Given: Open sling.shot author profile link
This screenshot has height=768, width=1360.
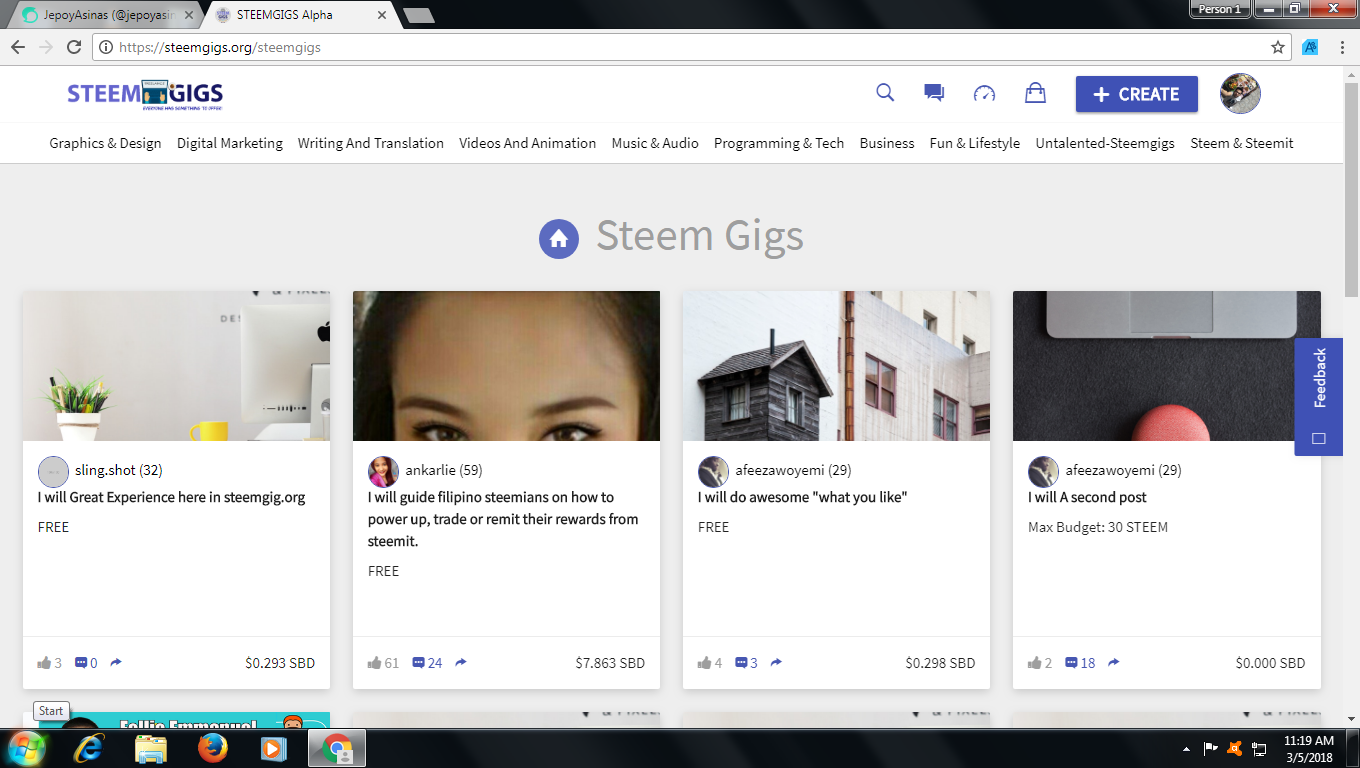Looking at the screenshot, I should tap(118, 470).
